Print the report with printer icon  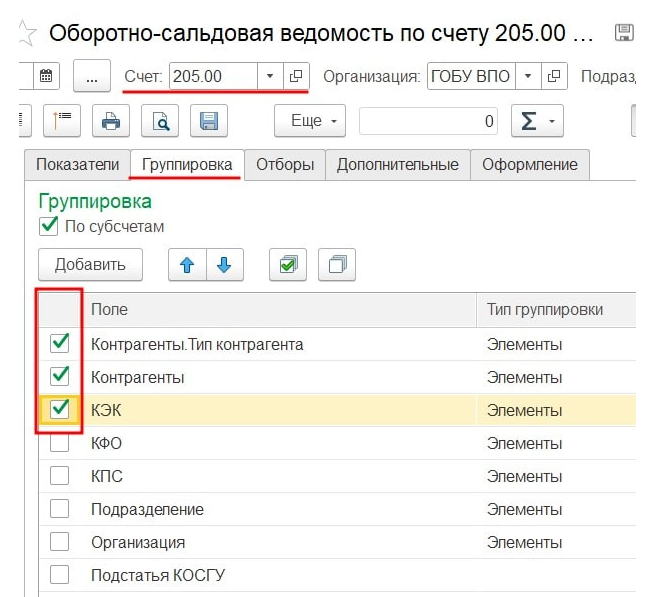click(111, 120)
